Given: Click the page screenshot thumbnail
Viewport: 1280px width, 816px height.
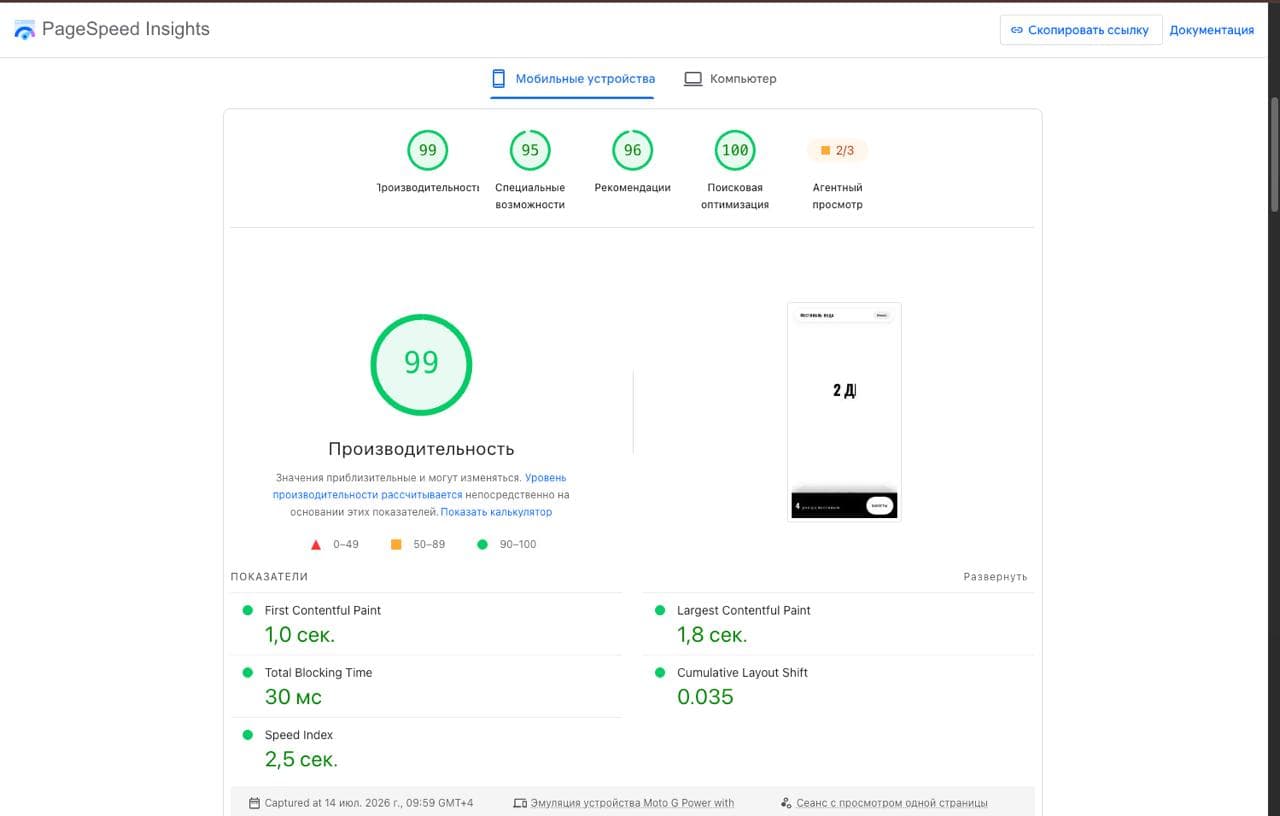Looking at the screenshot, I should coord(844,412).
